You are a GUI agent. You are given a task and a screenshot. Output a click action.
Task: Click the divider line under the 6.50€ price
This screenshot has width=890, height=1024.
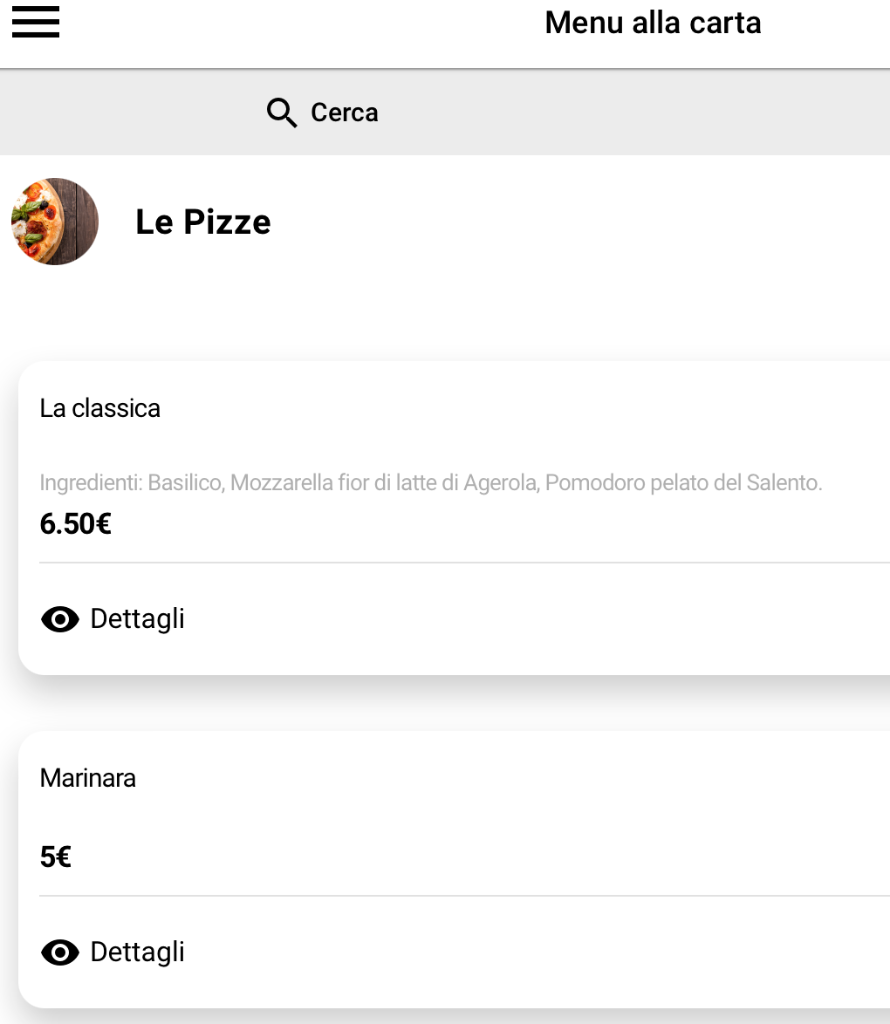click(464, 562)
